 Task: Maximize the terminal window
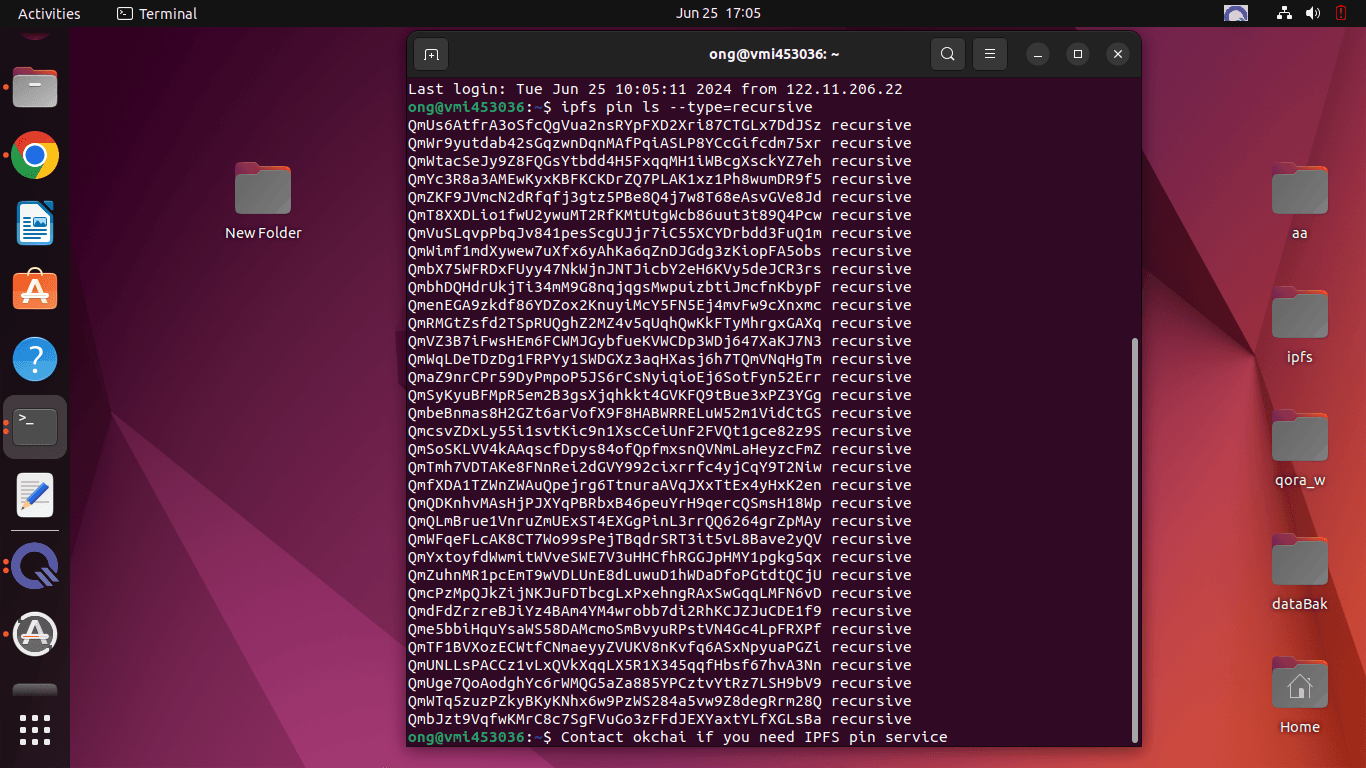point(1077,54)
